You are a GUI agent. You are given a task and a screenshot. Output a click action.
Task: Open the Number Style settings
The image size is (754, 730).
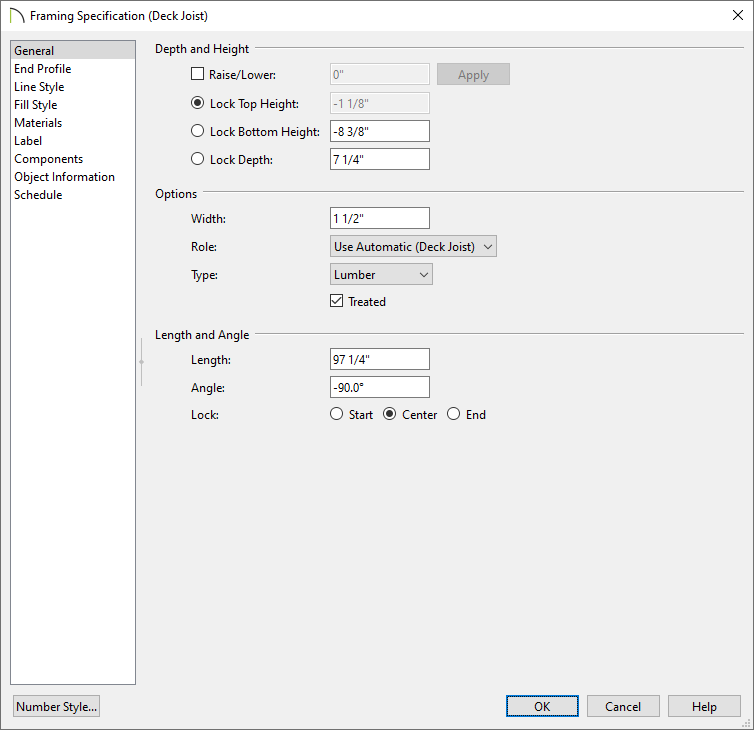(56, 706)
